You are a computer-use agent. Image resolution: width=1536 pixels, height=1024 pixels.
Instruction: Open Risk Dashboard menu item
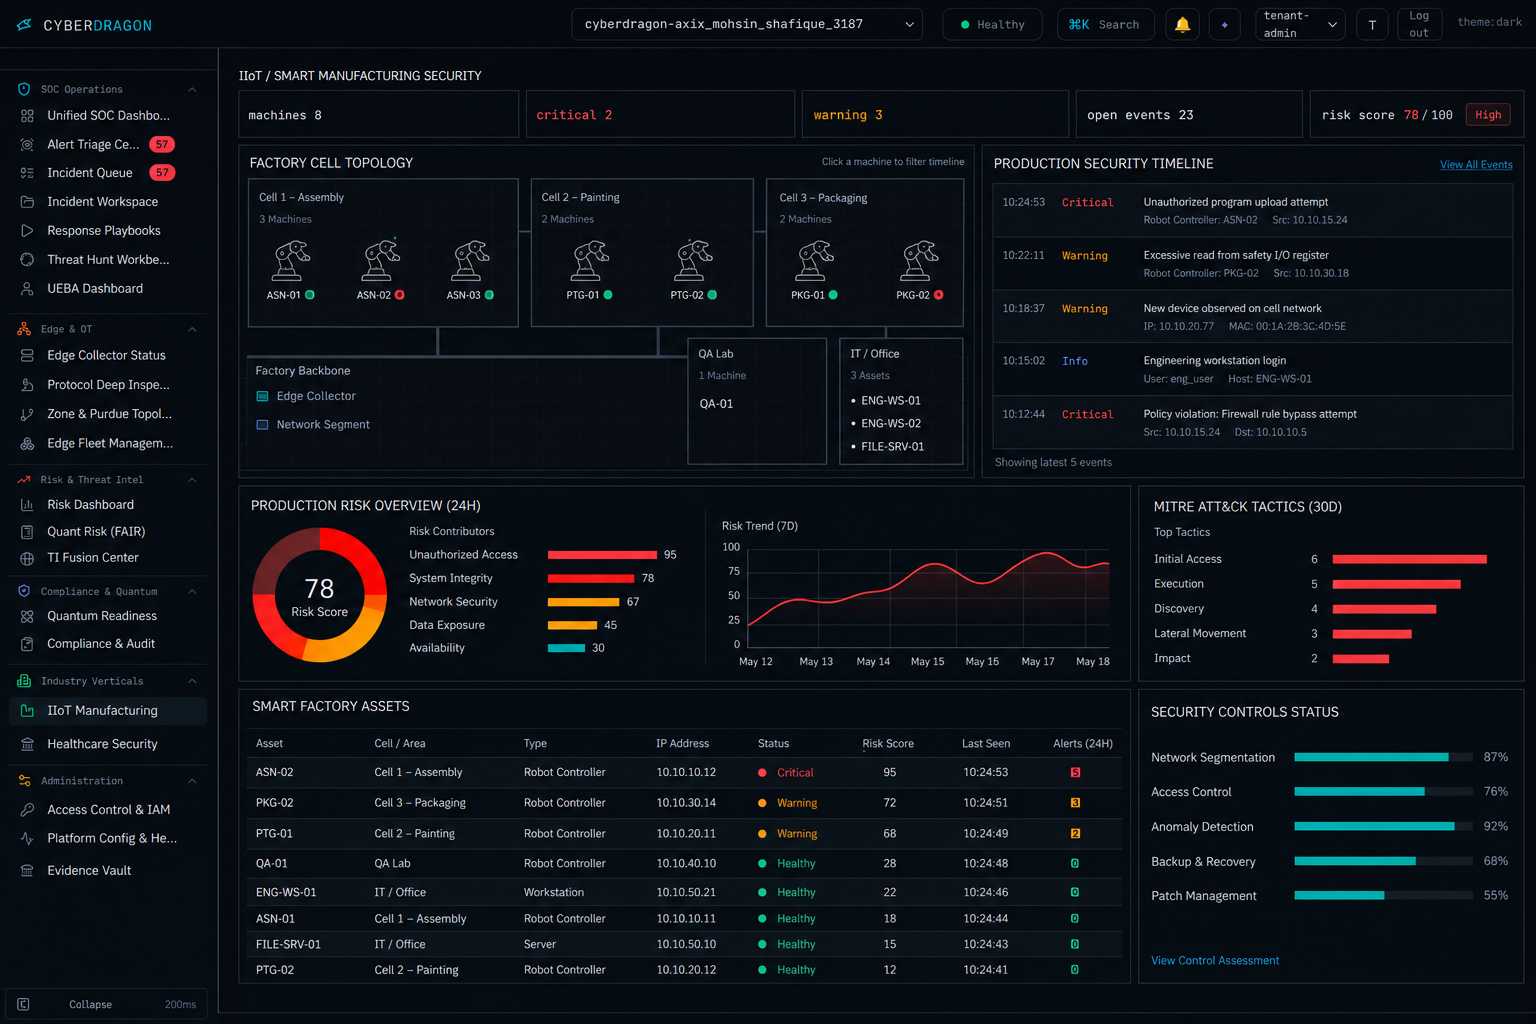pos(108,505)
